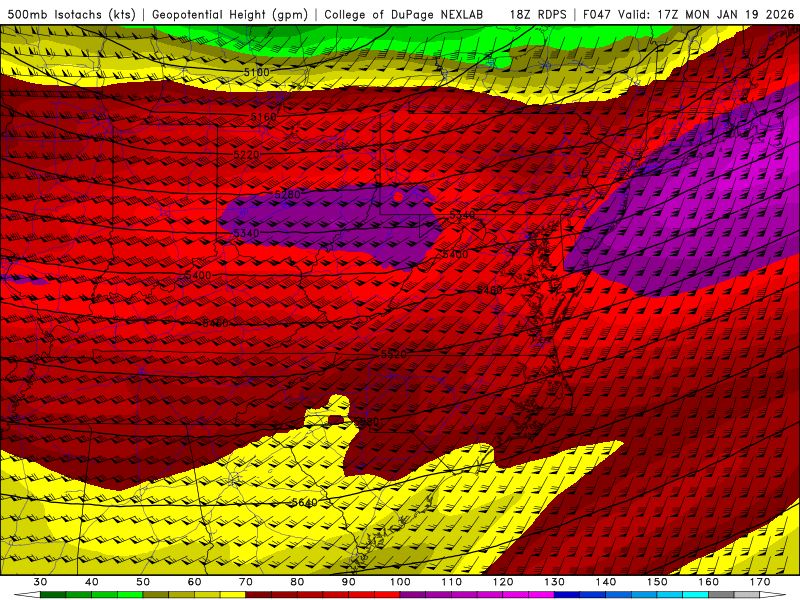The image size is (800, 600).
Task: Click the 5100 height contour label
Action: tap(256, 72)
